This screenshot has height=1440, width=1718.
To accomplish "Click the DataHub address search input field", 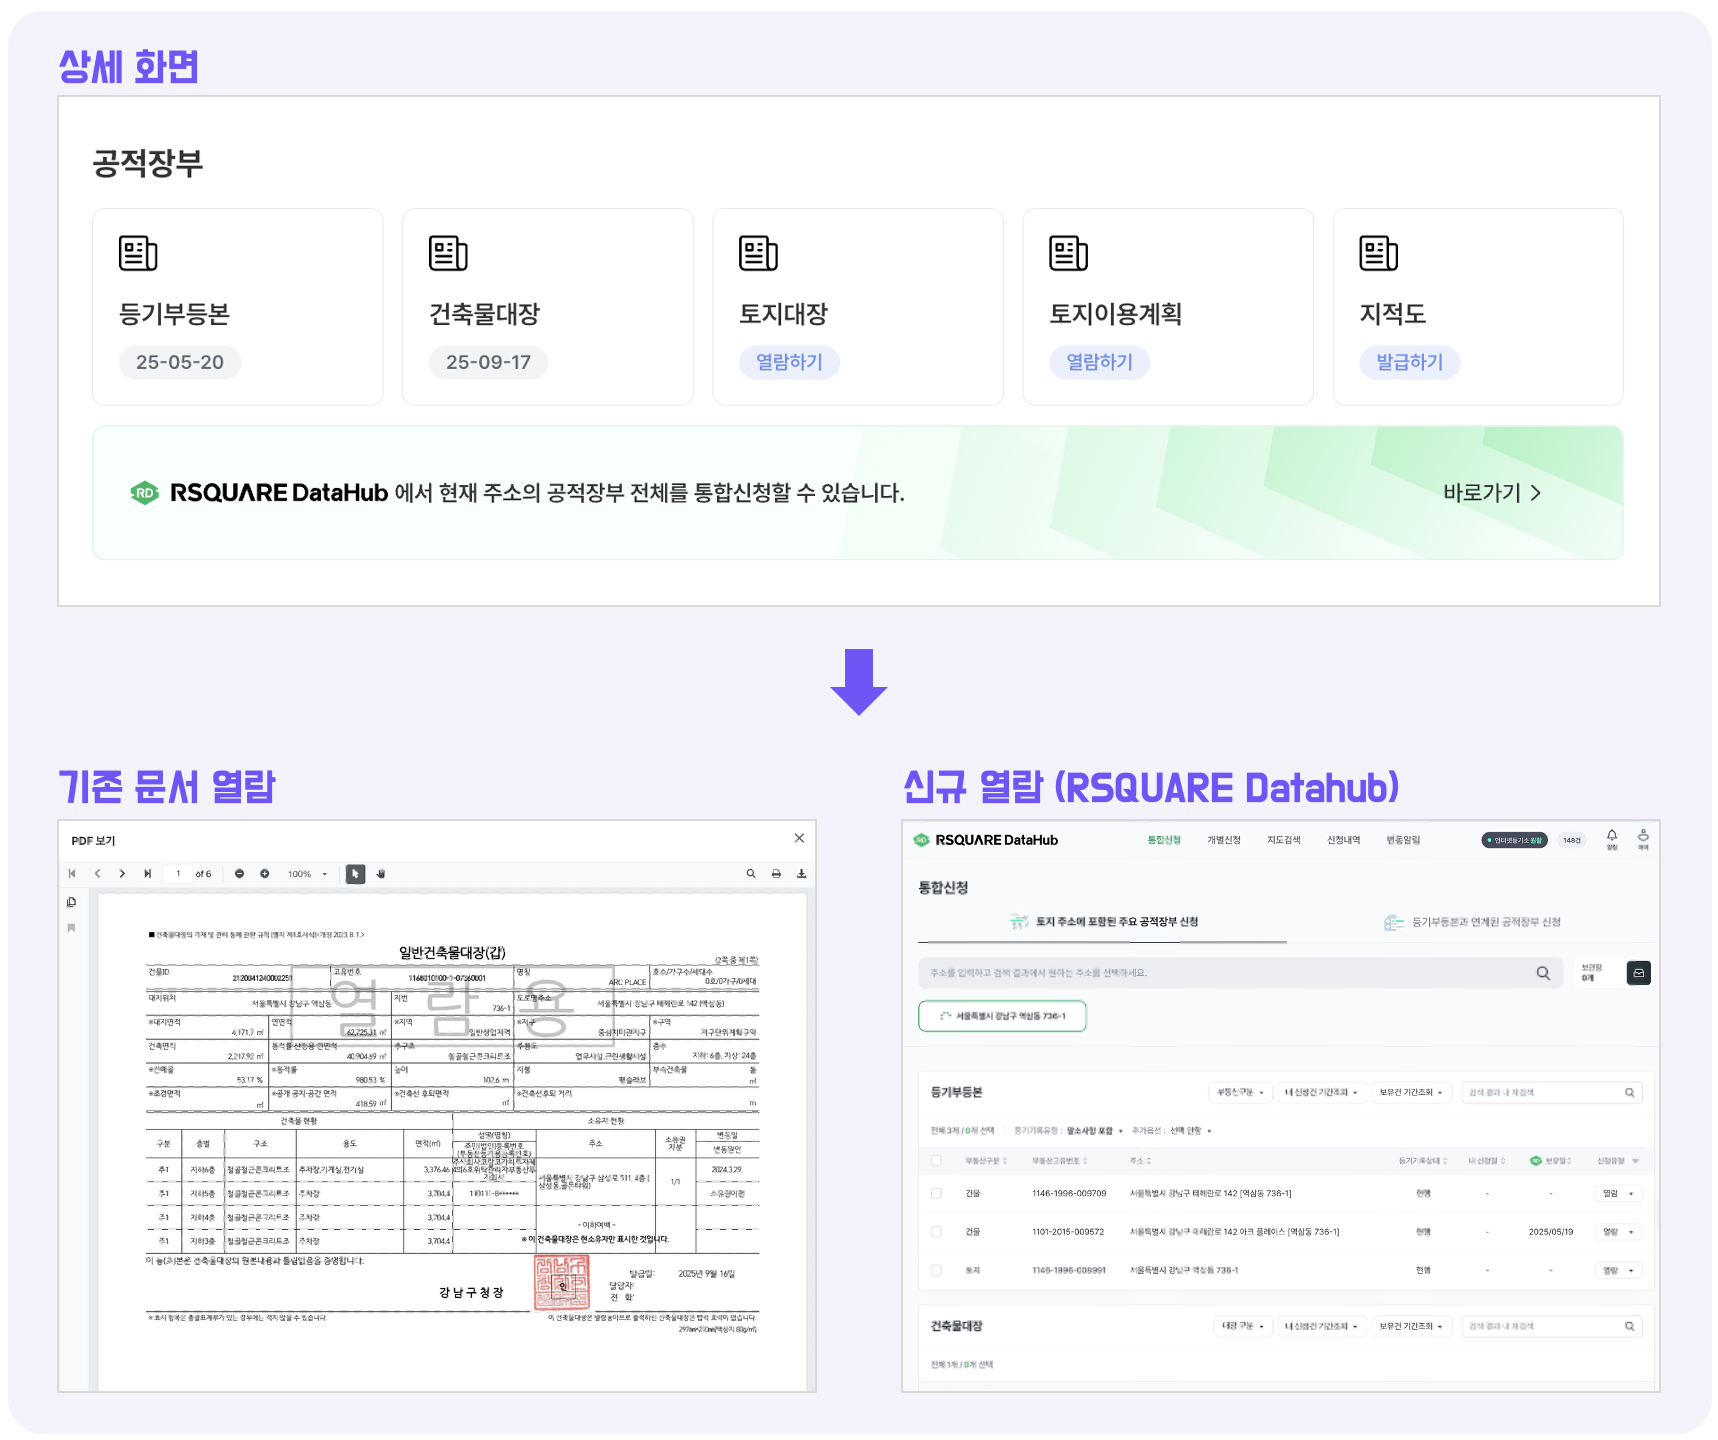I will coord(1240,973).
